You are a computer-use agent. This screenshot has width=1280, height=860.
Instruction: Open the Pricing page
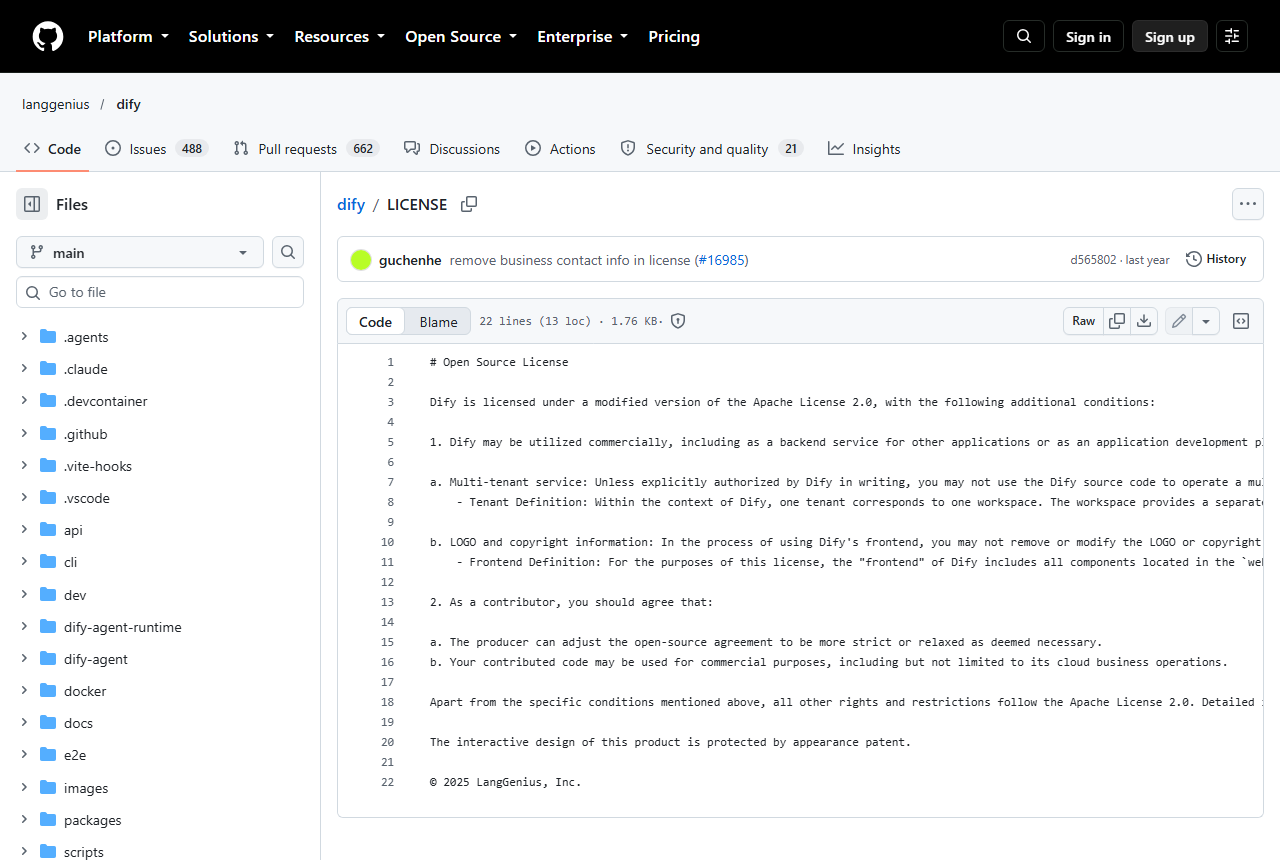tap(674, 36)
